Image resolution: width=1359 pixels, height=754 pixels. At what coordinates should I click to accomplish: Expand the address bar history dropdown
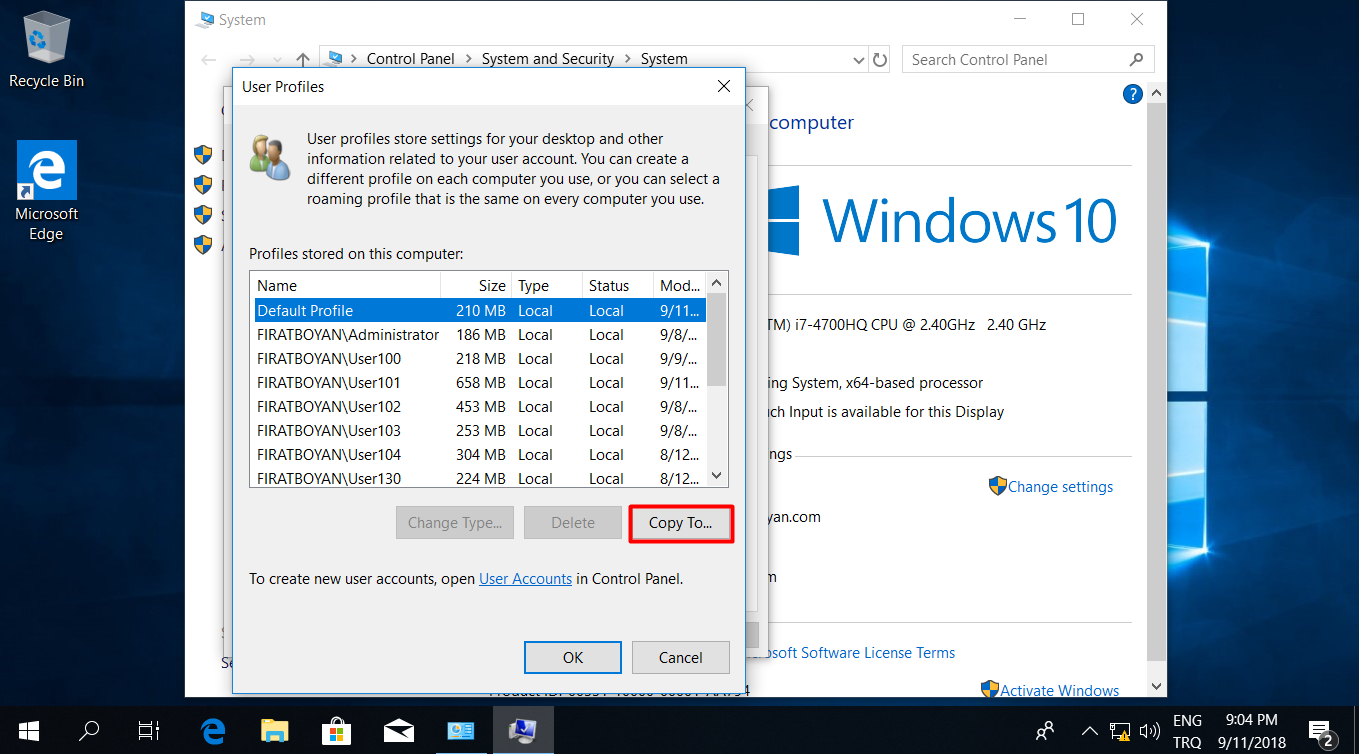[858, 60]
